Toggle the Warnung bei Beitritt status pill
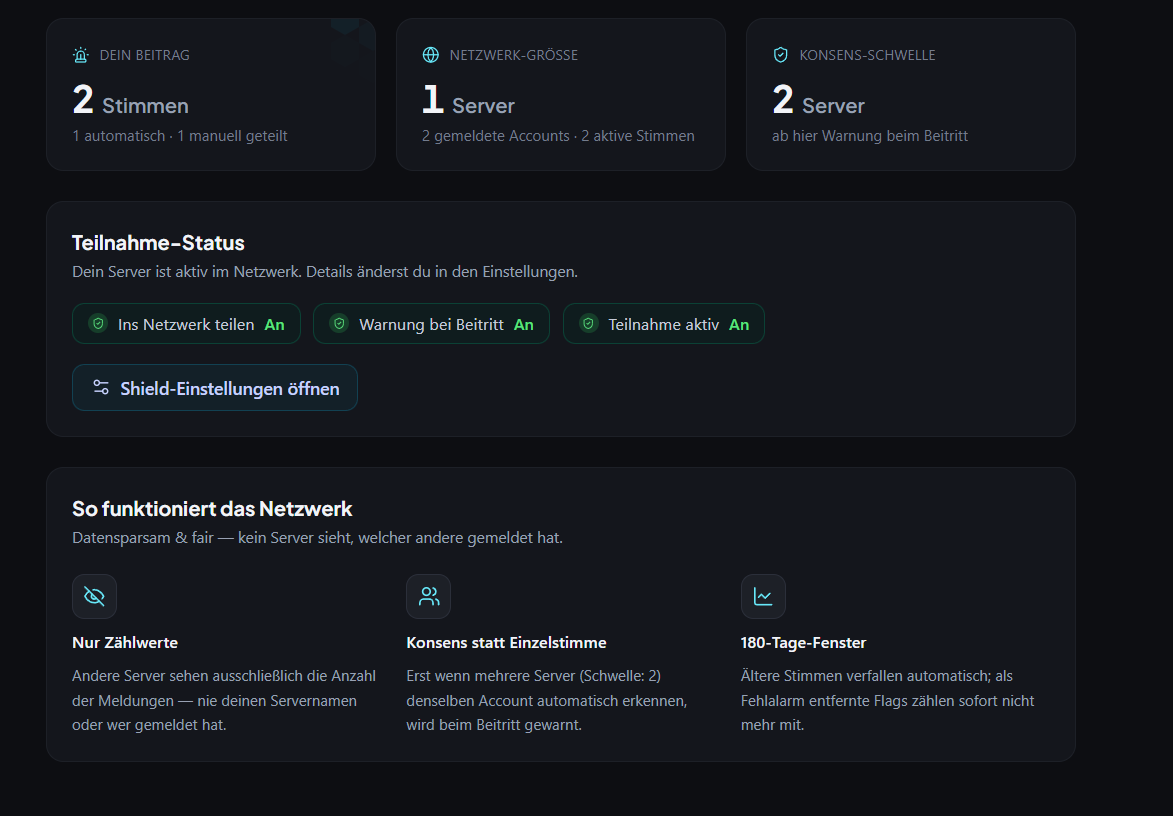This screenshot has height=816, width=1173. (431, 324)
